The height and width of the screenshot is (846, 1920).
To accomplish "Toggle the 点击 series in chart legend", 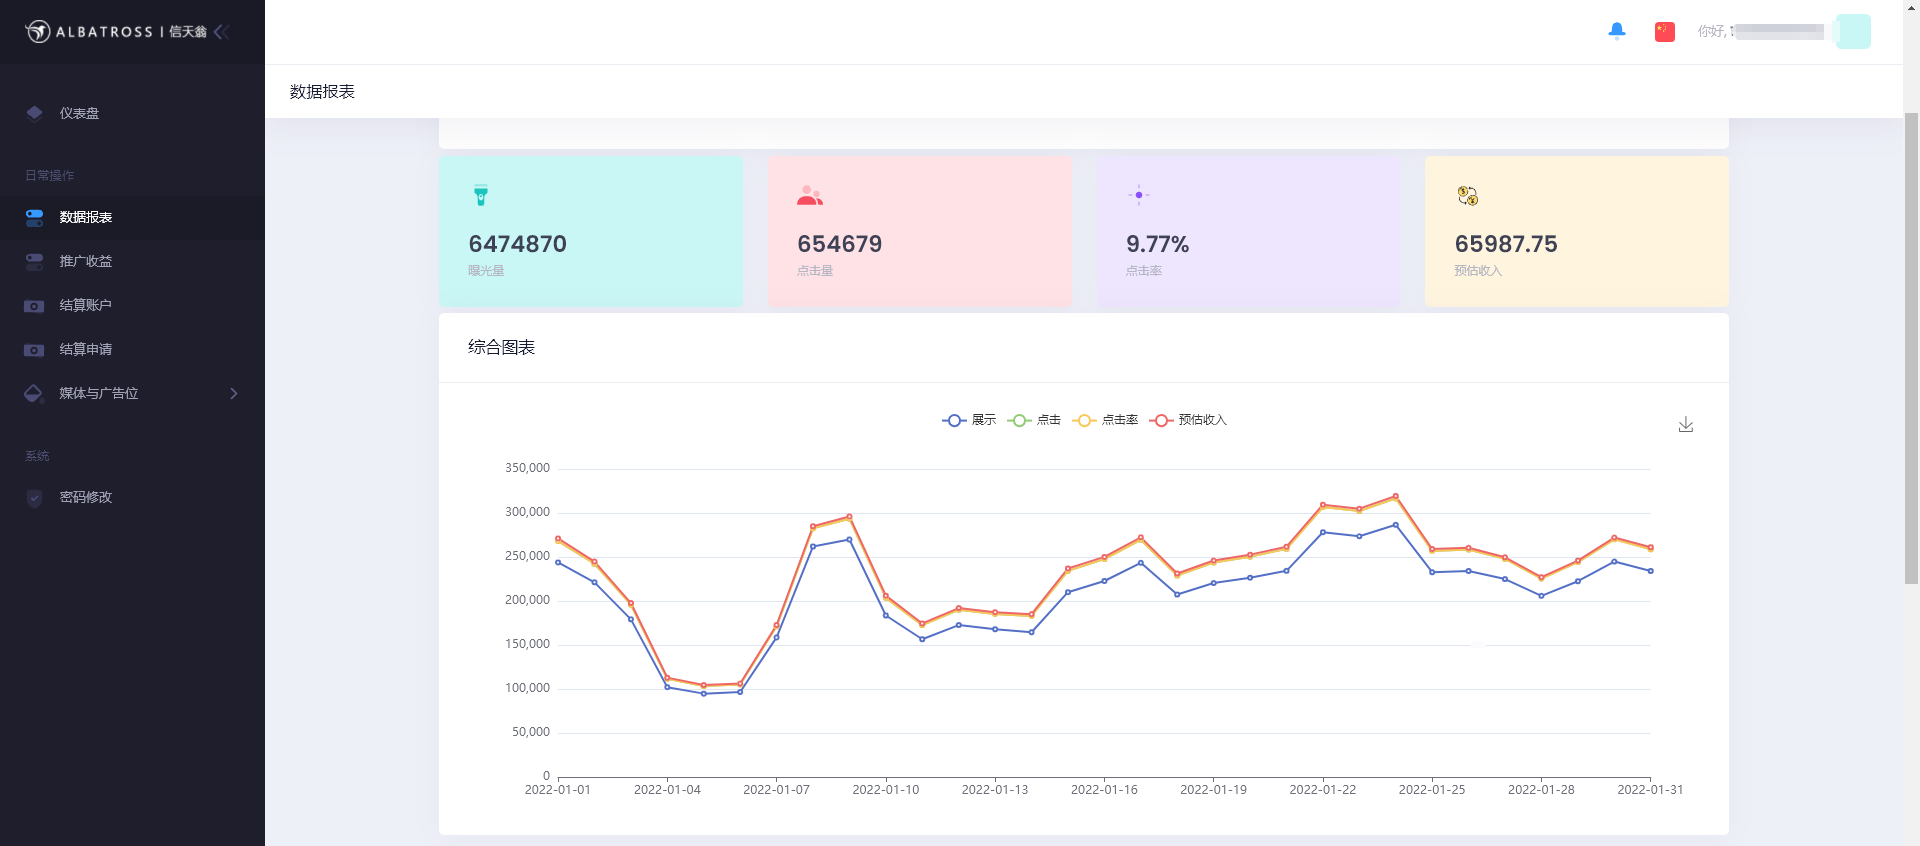I will tap(1034, 421).
